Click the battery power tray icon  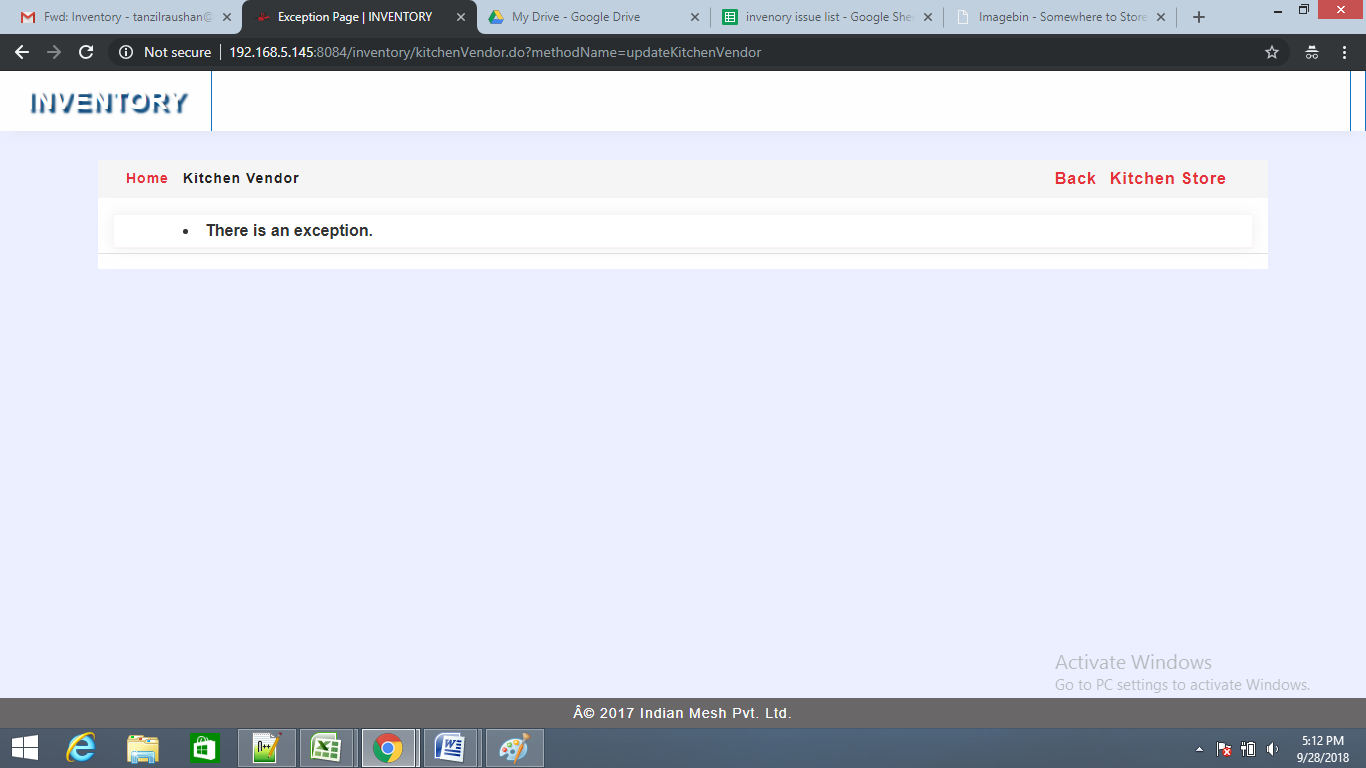(1248, 749)
